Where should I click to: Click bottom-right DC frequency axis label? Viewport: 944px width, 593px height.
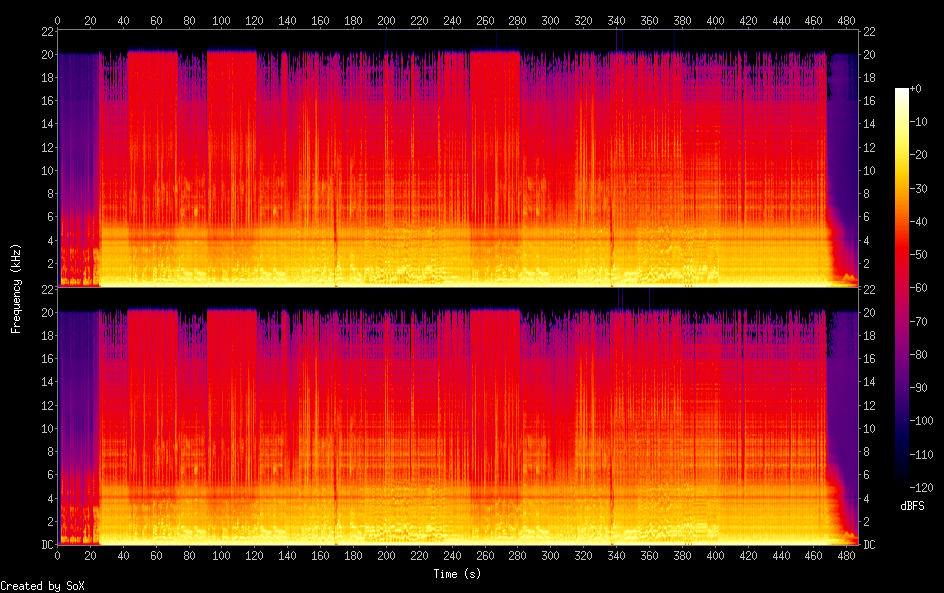870,545
